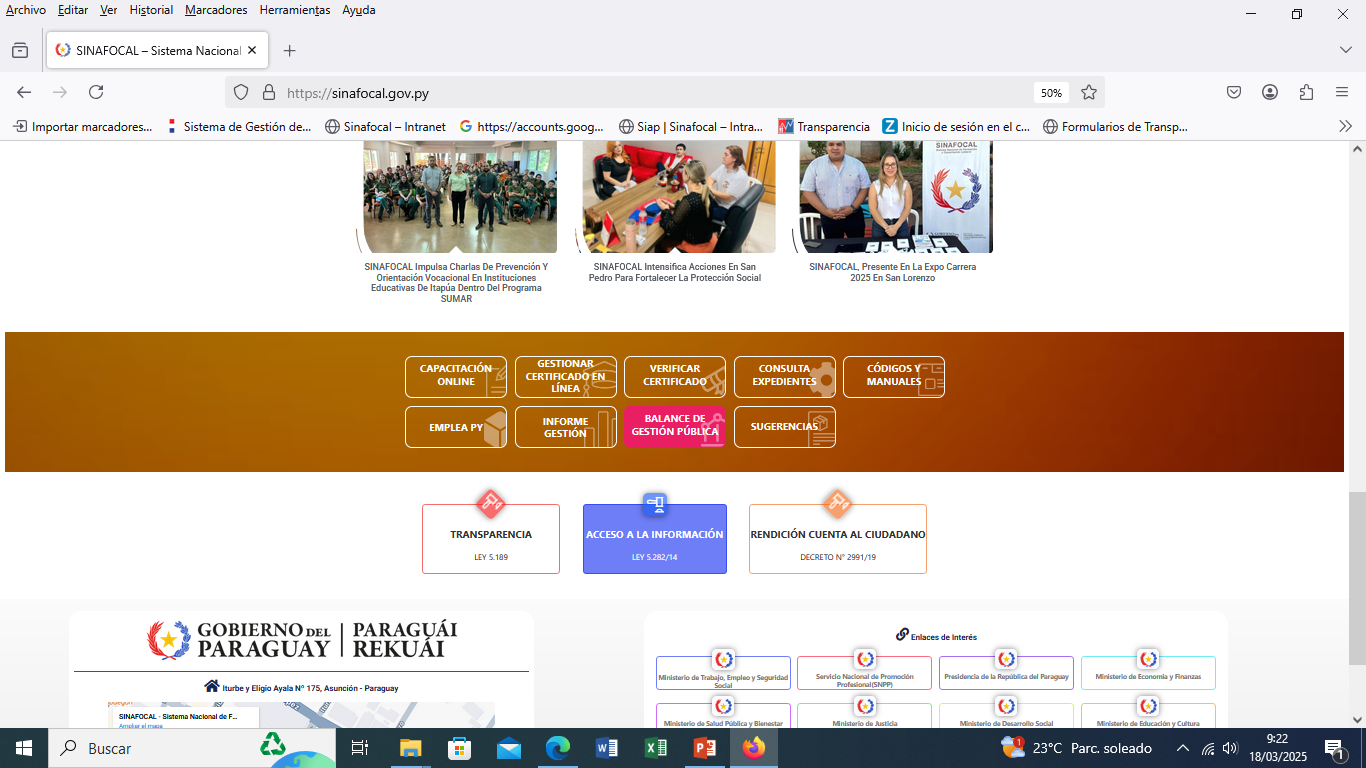The image size is (1366, 768).
Task: Expand system tray hidden icons arrow
Action: tap(1182, 748)
